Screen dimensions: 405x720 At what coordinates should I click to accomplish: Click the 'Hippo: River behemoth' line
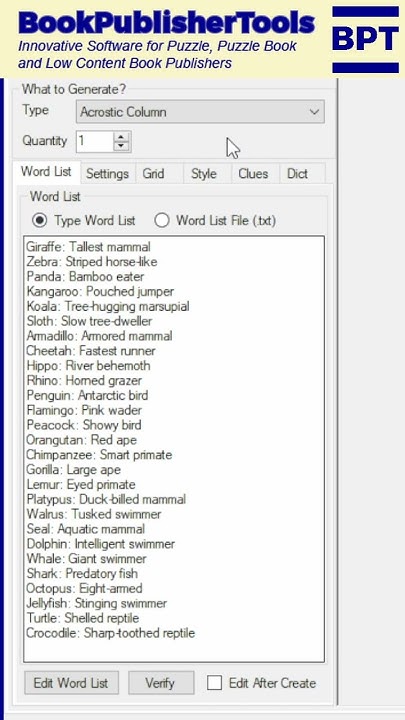click(x=88, y=366)
